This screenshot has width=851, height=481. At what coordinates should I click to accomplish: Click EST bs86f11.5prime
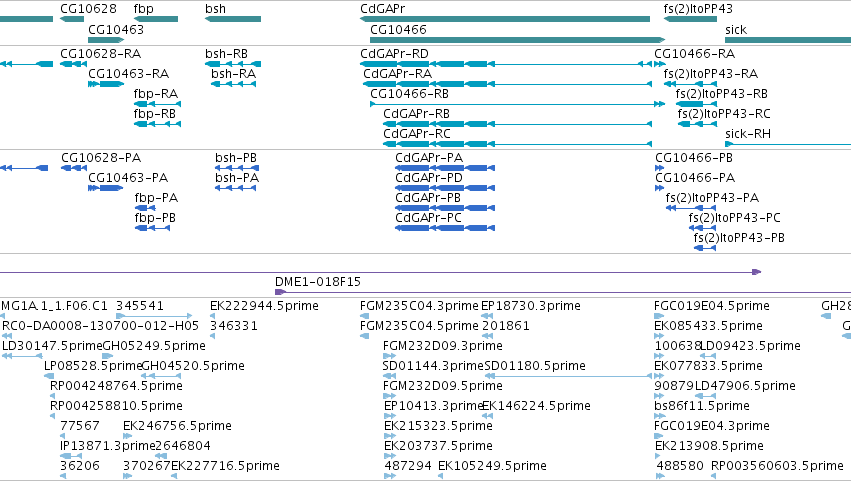point(702,407)
